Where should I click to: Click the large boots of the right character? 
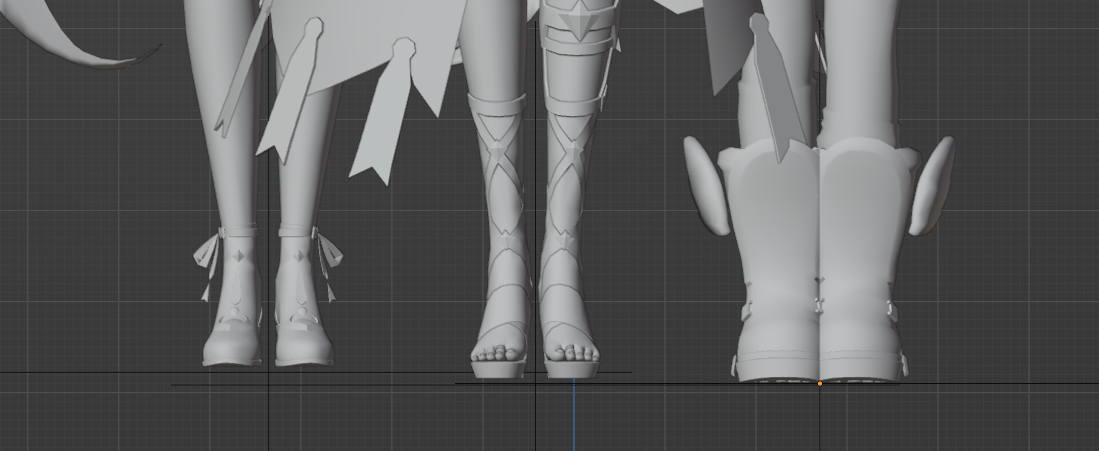(x=819, y=261)
